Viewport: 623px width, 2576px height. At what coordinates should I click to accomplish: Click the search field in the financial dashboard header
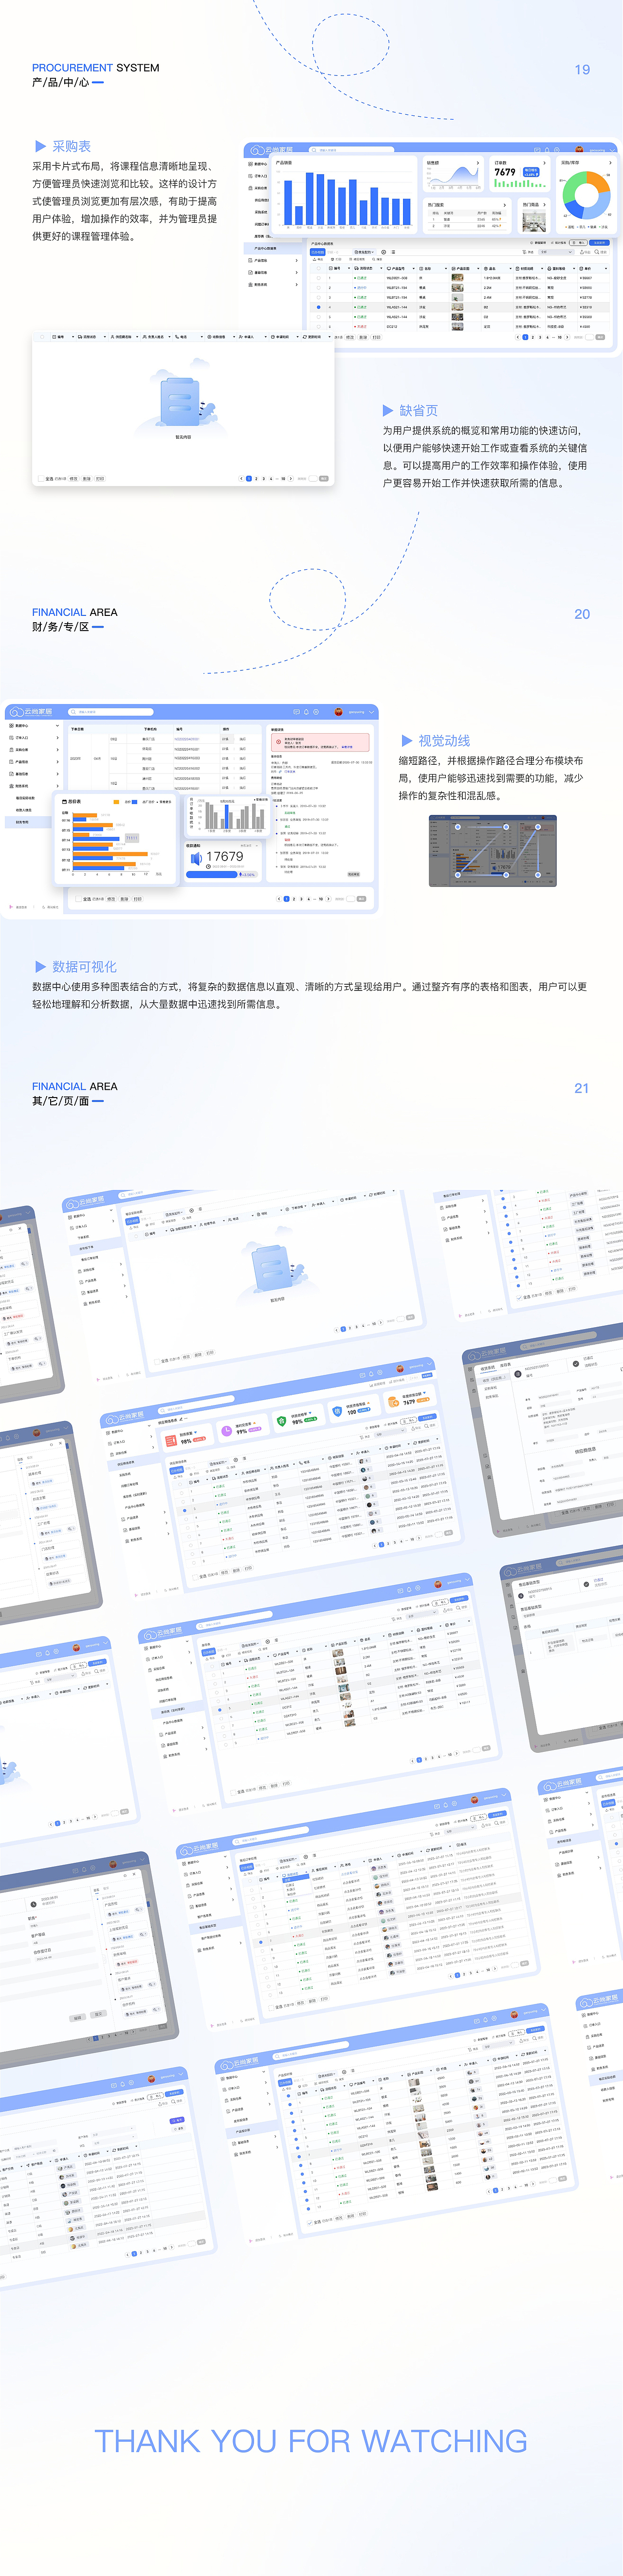coord(110,712)
